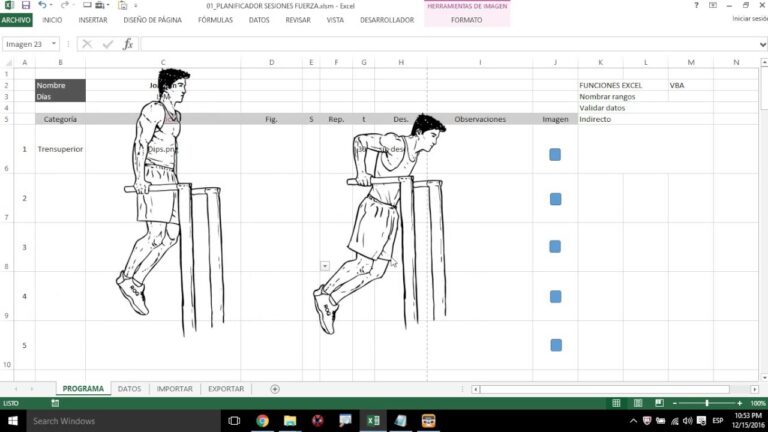Click the Cancel X icon in formula bar
The image size is (768, 432).
coord(87,44)
